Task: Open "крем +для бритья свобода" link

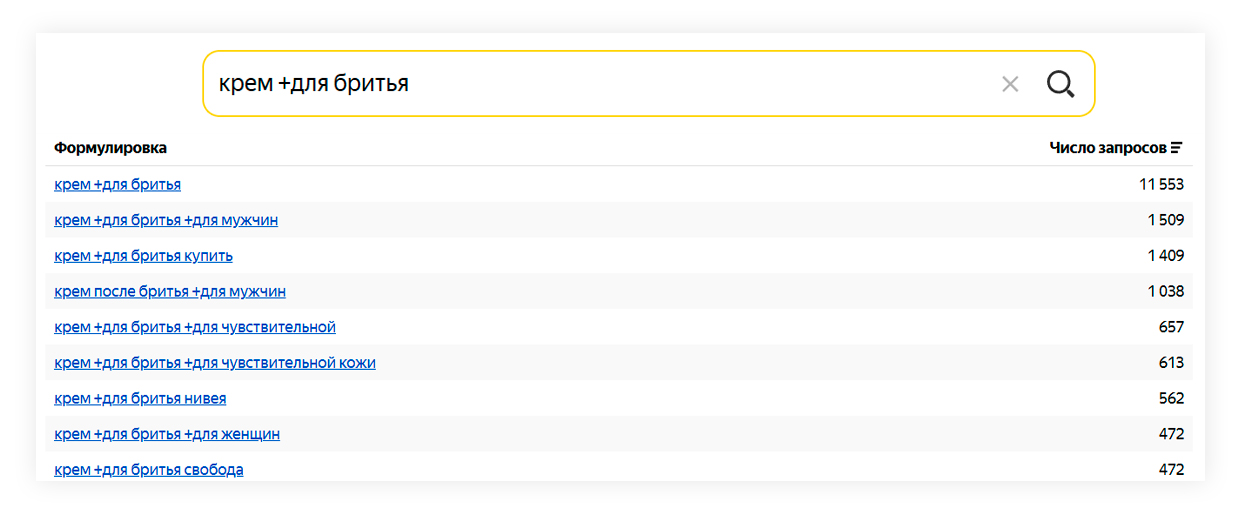Action: coord(149,470)
